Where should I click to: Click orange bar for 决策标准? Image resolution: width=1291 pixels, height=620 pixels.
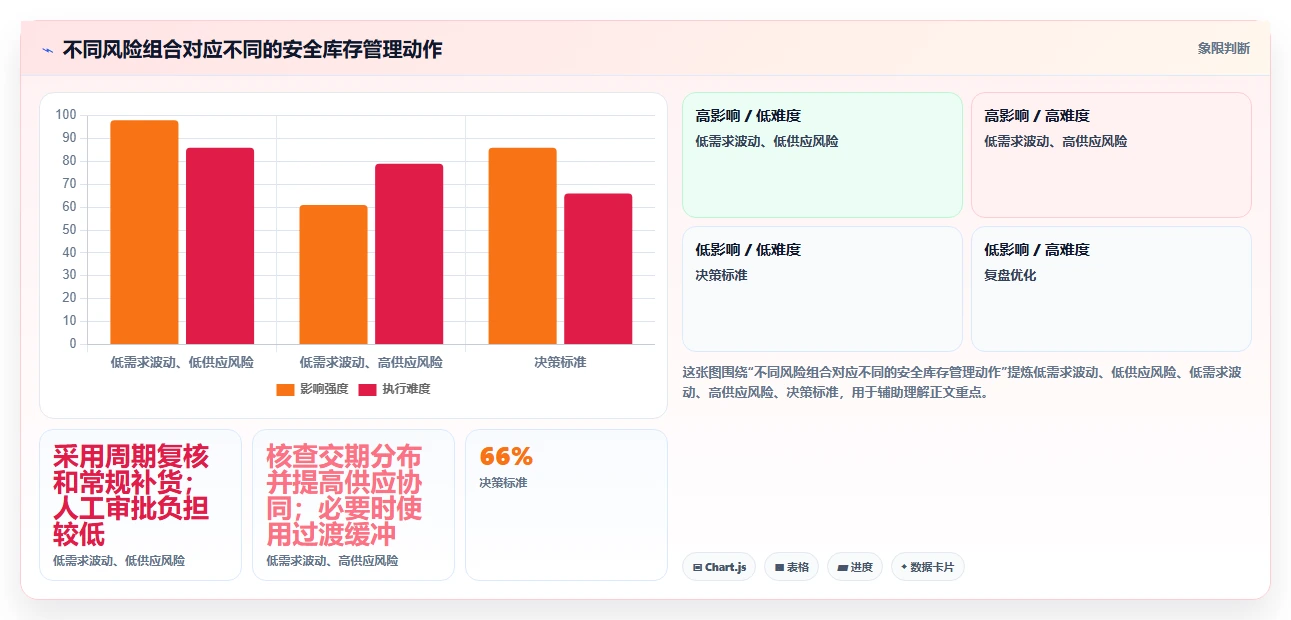tap(522, 246)
